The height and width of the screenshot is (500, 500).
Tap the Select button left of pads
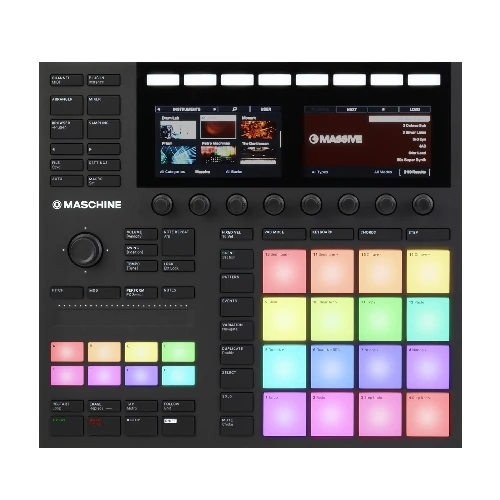tap(237, 378)
